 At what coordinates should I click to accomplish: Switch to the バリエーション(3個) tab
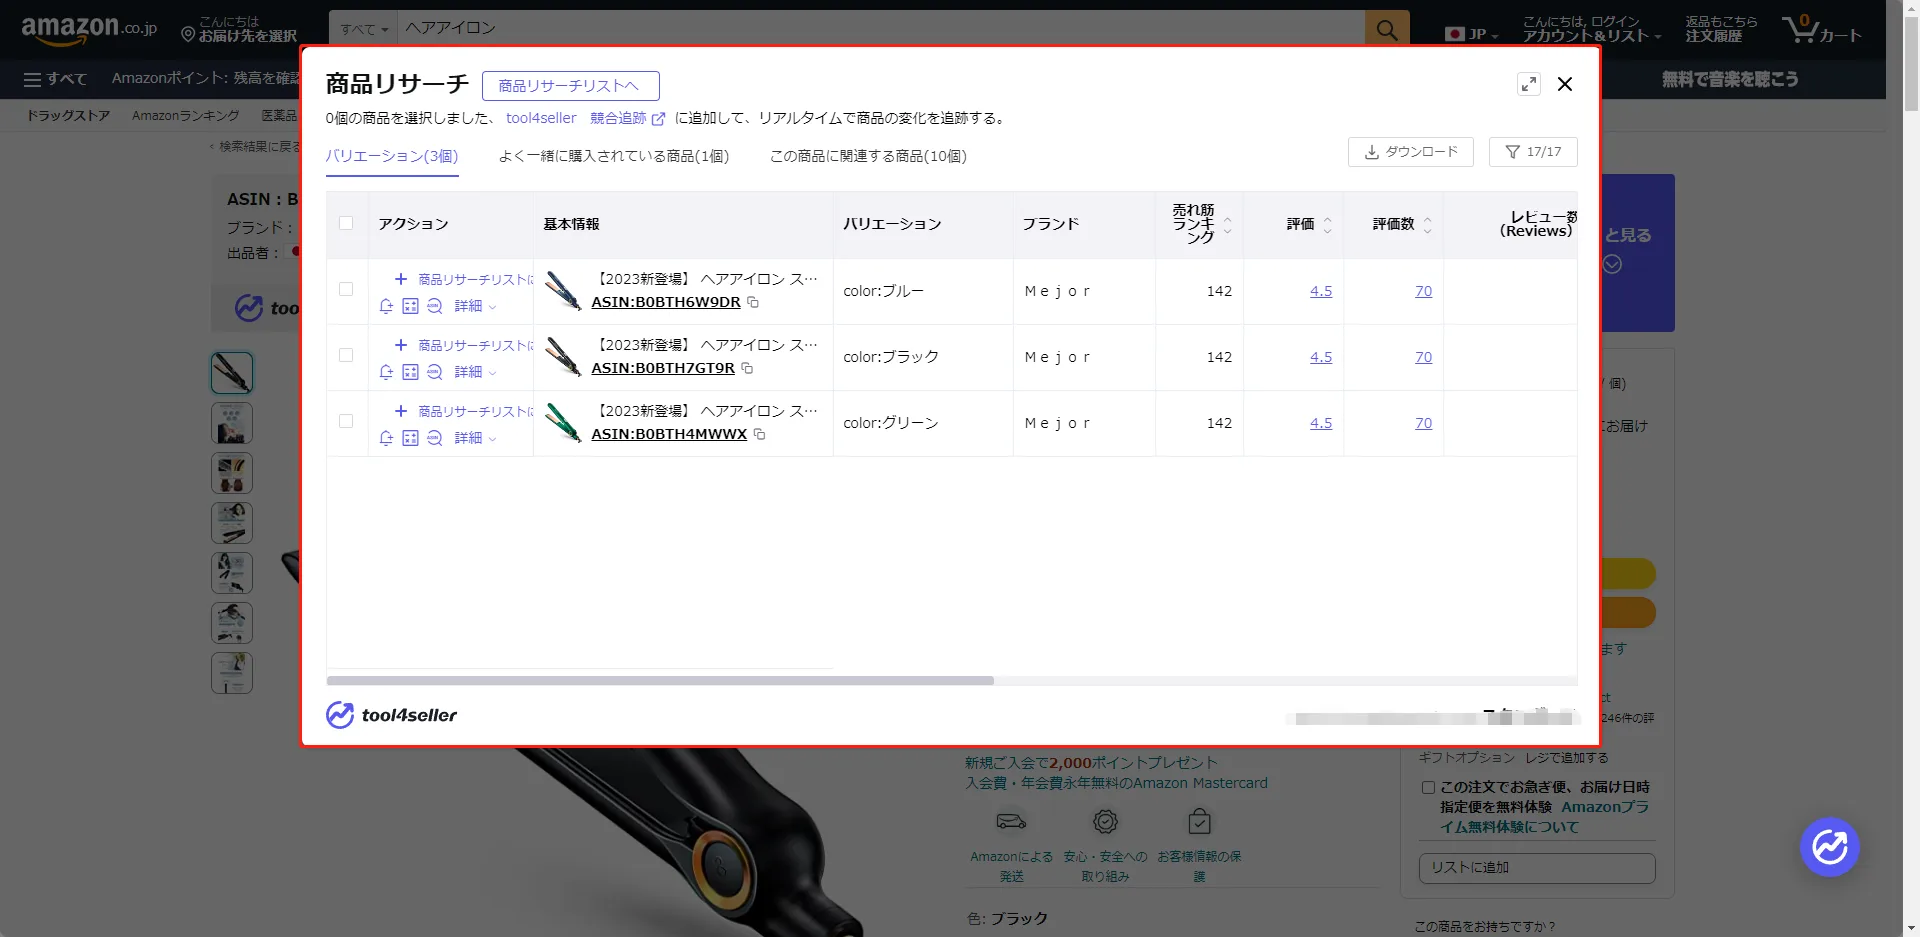(392, 156)
